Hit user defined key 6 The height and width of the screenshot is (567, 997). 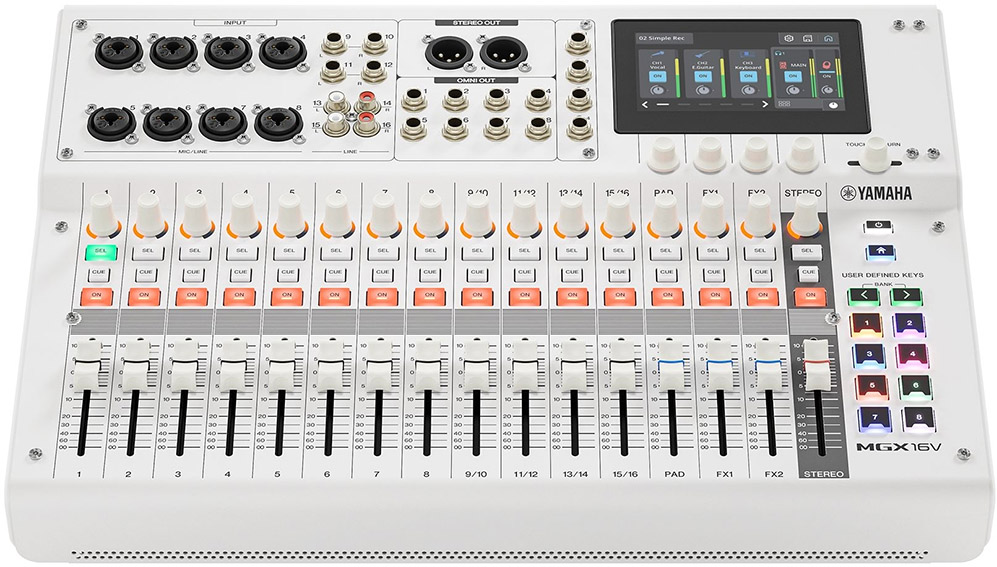click(916, 386)
